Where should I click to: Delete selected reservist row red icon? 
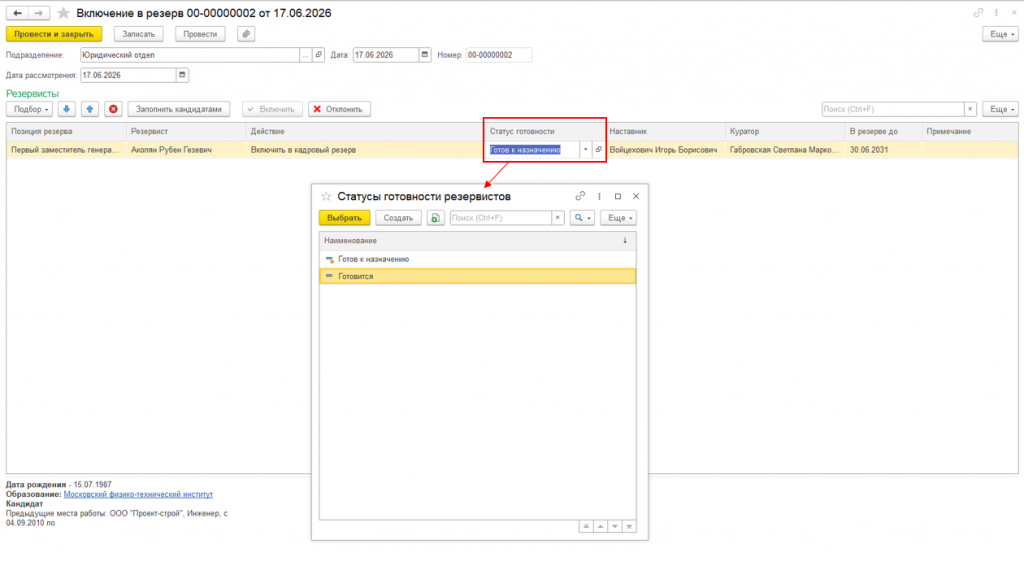pyautogui.click(x=114, y=109)
